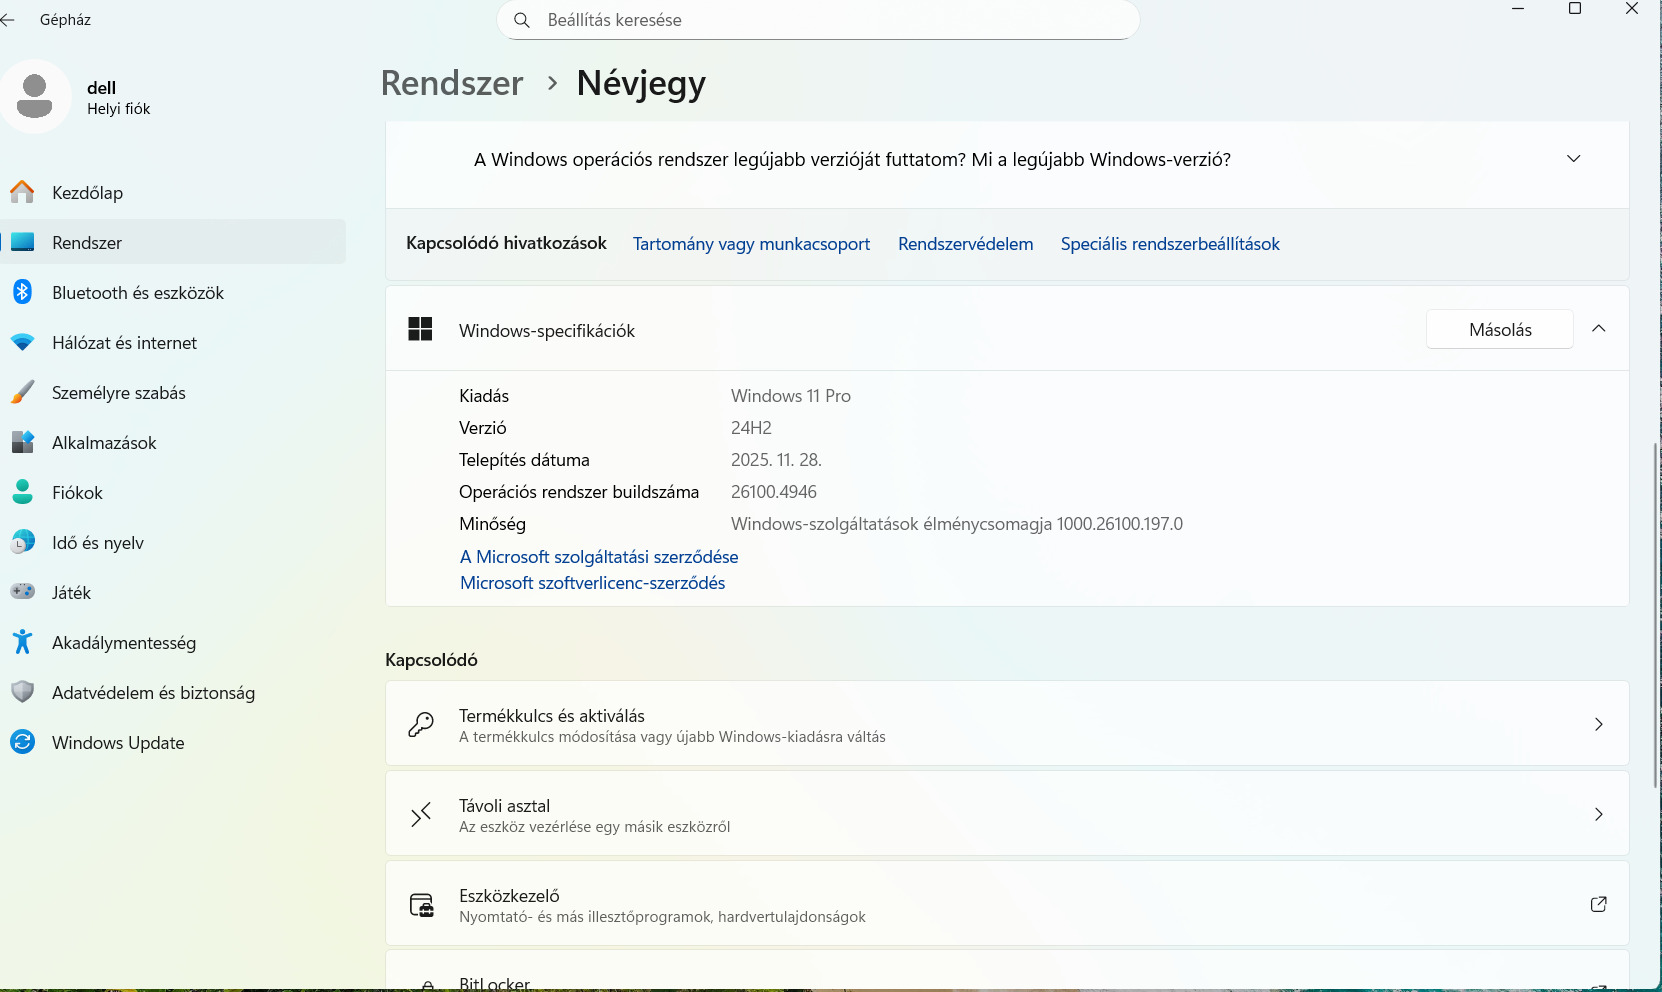Click the Idő és nyelv globe icon
Screen dimensions: 1662x992
[22, 542]
